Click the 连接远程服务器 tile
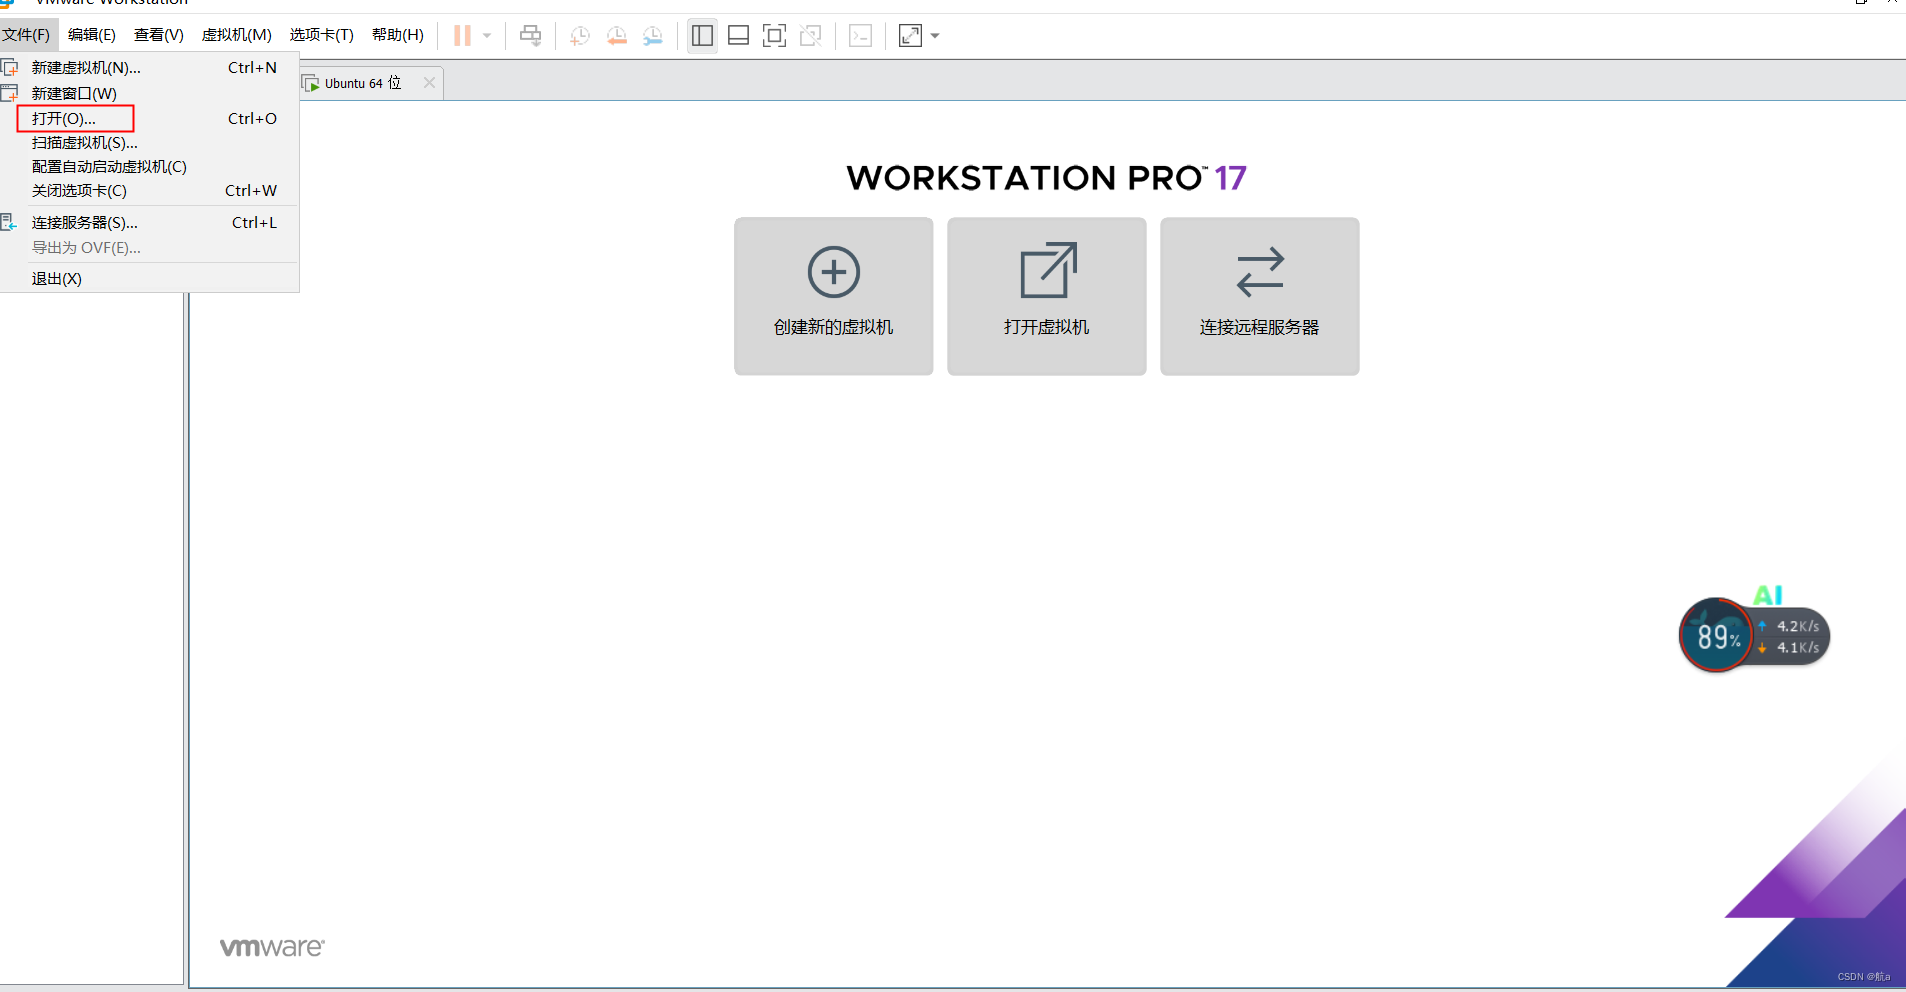The height and width of the screenshot is (992, 1906). [x=1260, y=296]
